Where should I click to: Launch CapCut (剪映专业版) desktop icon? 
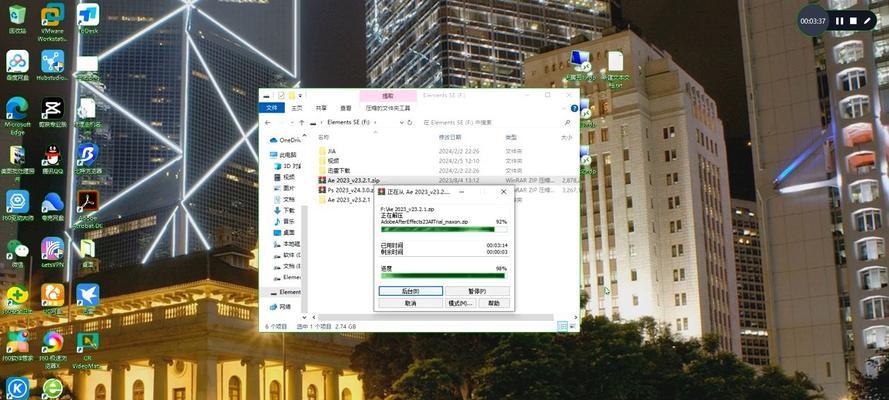[x=52, y=112]
